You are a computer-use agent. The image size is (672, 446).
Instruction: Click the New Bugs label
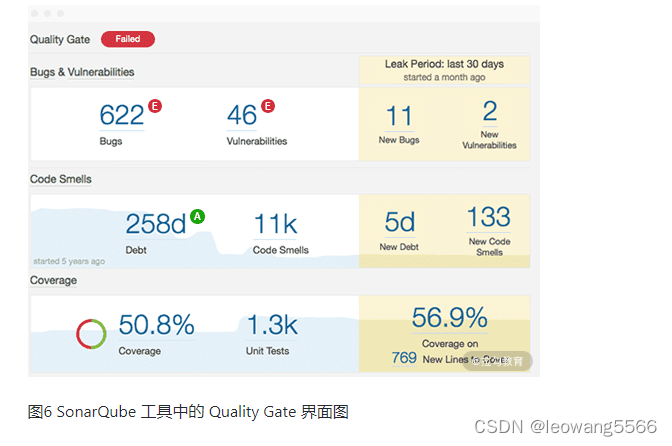[399, 140]
